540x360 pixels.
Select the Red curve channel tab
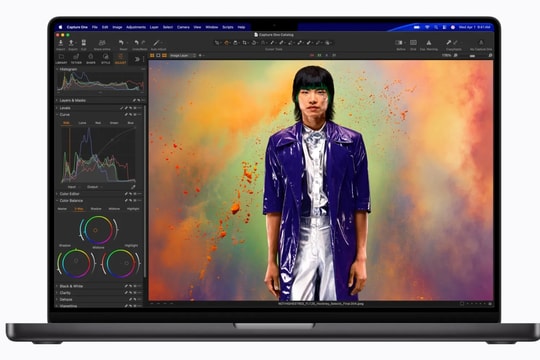coord(98,123)
